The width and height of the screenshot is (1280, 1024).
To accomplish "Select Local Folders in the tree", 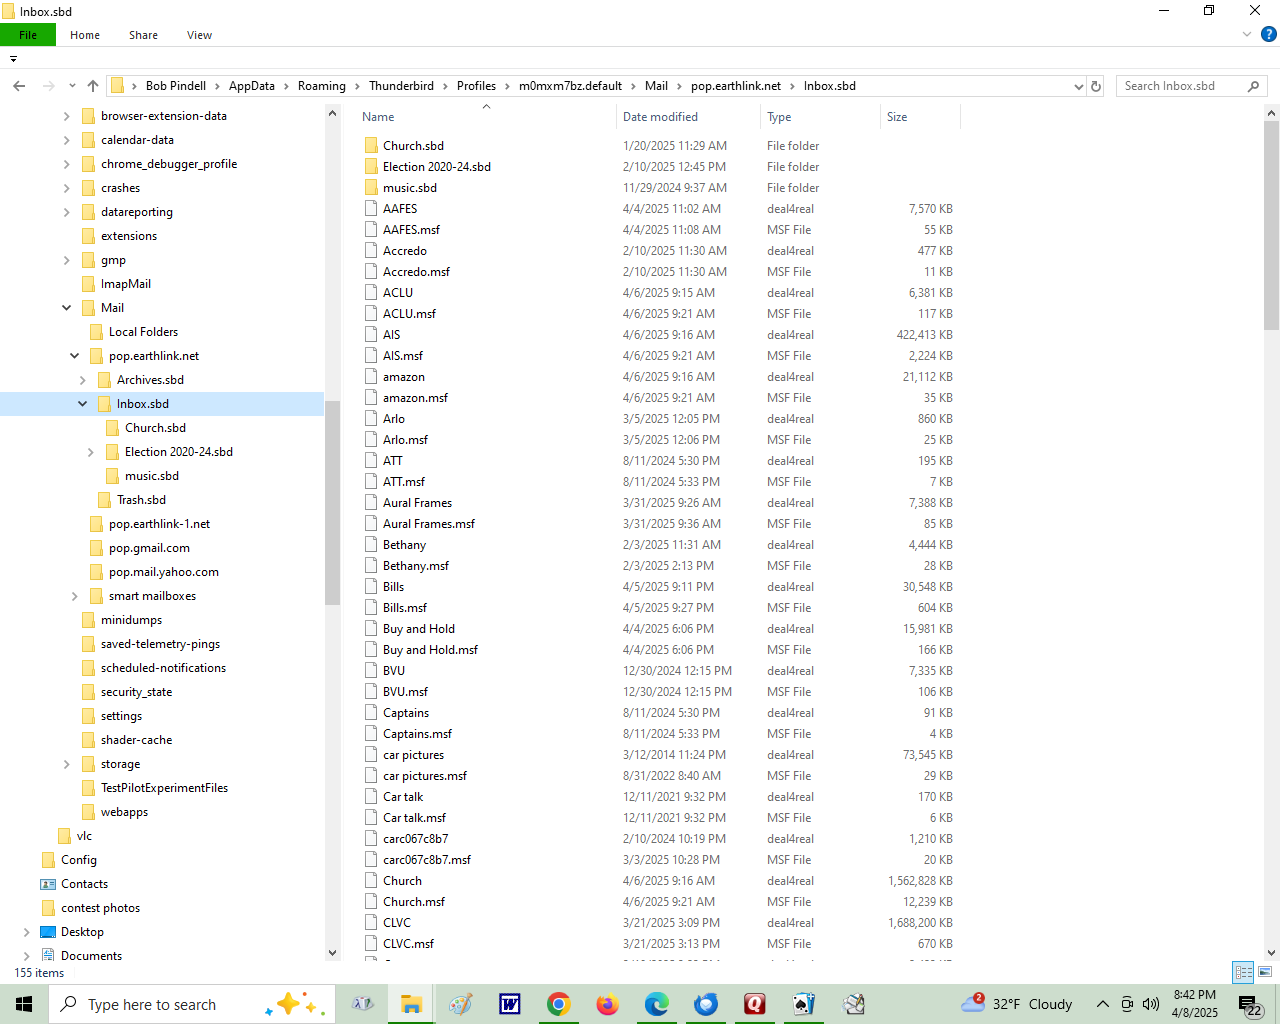I will coord(143,332).
